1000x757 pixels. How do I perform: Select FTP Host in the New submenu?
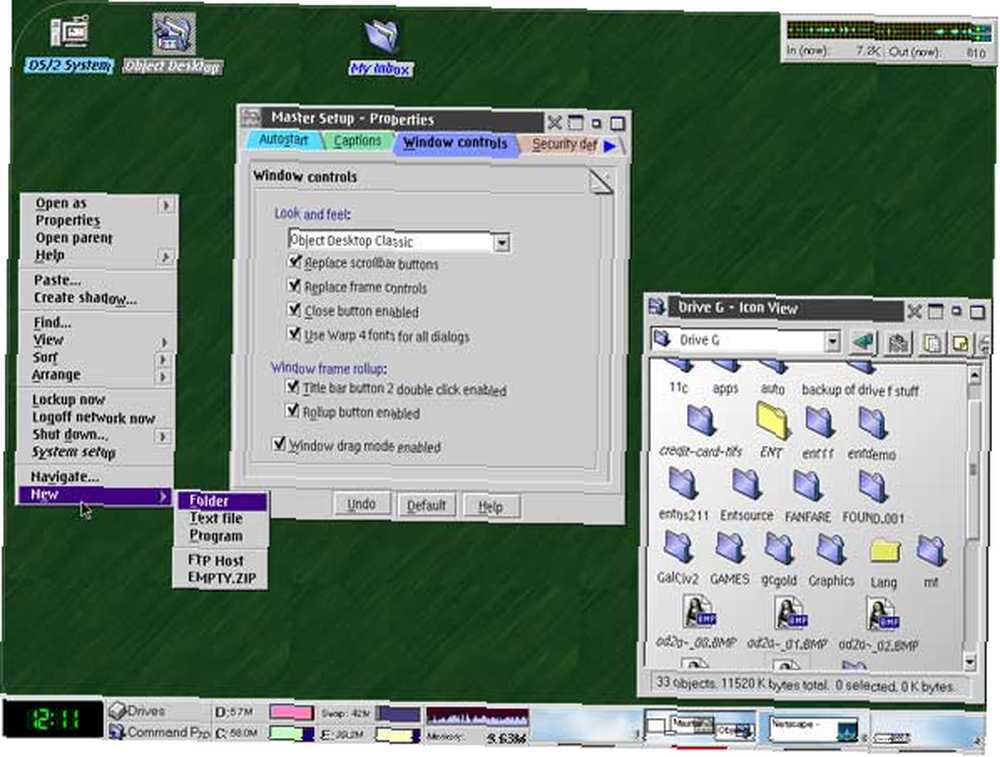(216, 561)
